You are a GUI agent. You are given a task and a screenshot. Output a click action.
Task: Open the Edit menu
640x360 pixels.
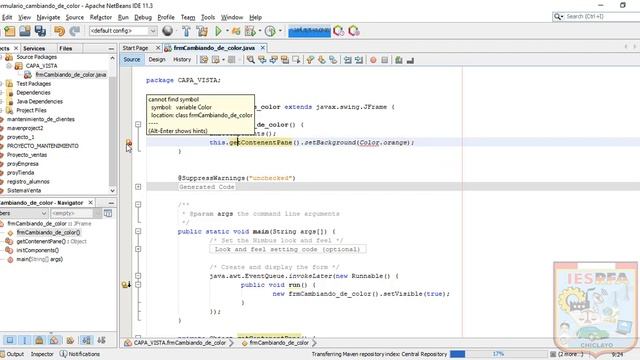click(x=7, y=17)
